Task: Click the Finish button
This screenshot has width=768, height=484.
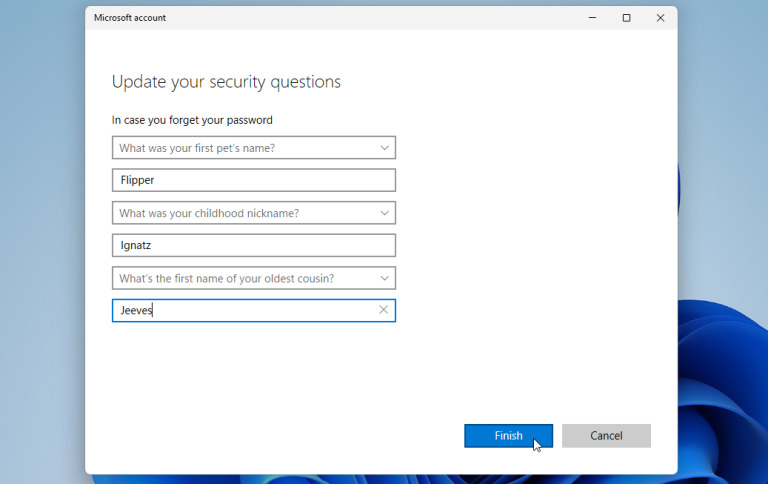Action: coord(508,436)
